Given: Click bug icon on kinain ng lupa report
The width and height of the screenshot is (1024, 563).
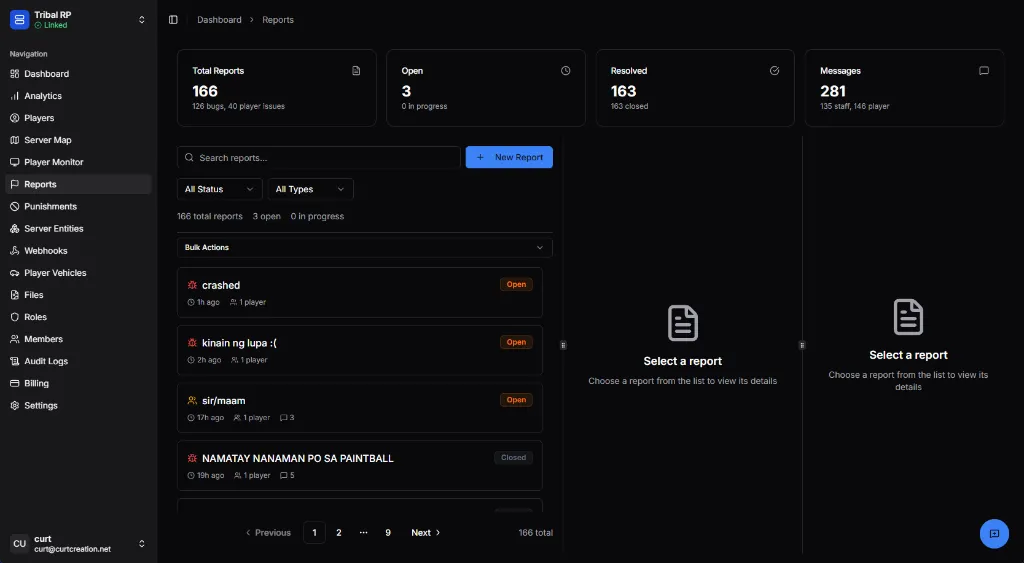Looking at the screenshot, I should (x=192, y=343).
